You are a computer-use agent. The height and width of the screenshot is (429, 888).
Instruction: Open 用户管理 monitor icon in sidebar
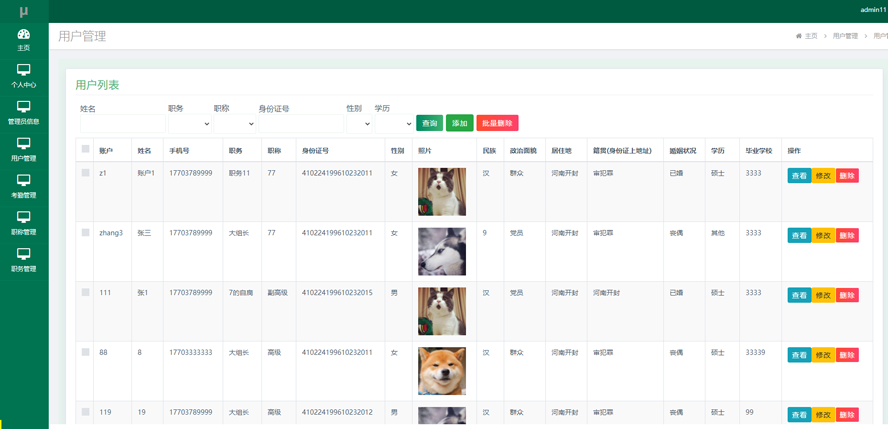click(x=24, y=144)
